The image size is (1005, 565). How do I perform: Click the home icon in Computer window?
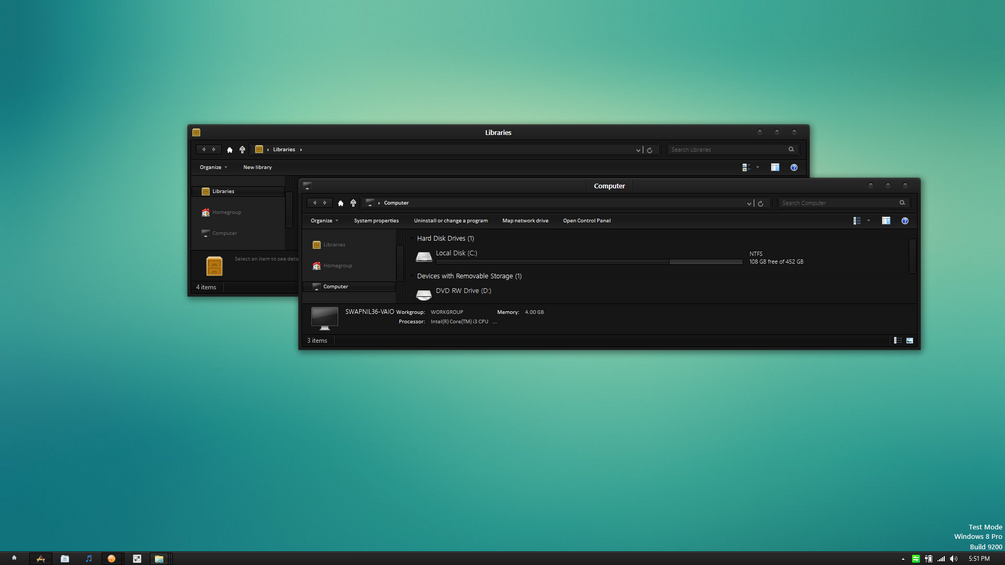[340, 203]
